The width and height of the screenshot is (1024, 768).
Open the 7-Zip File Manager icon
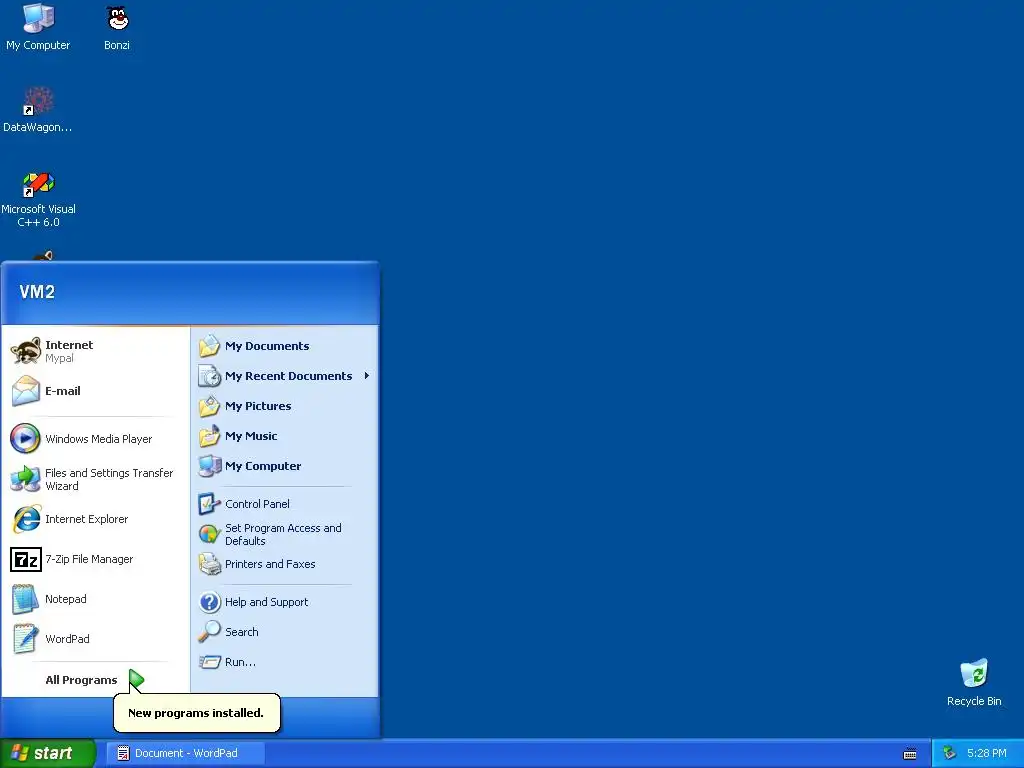[26, 560]
